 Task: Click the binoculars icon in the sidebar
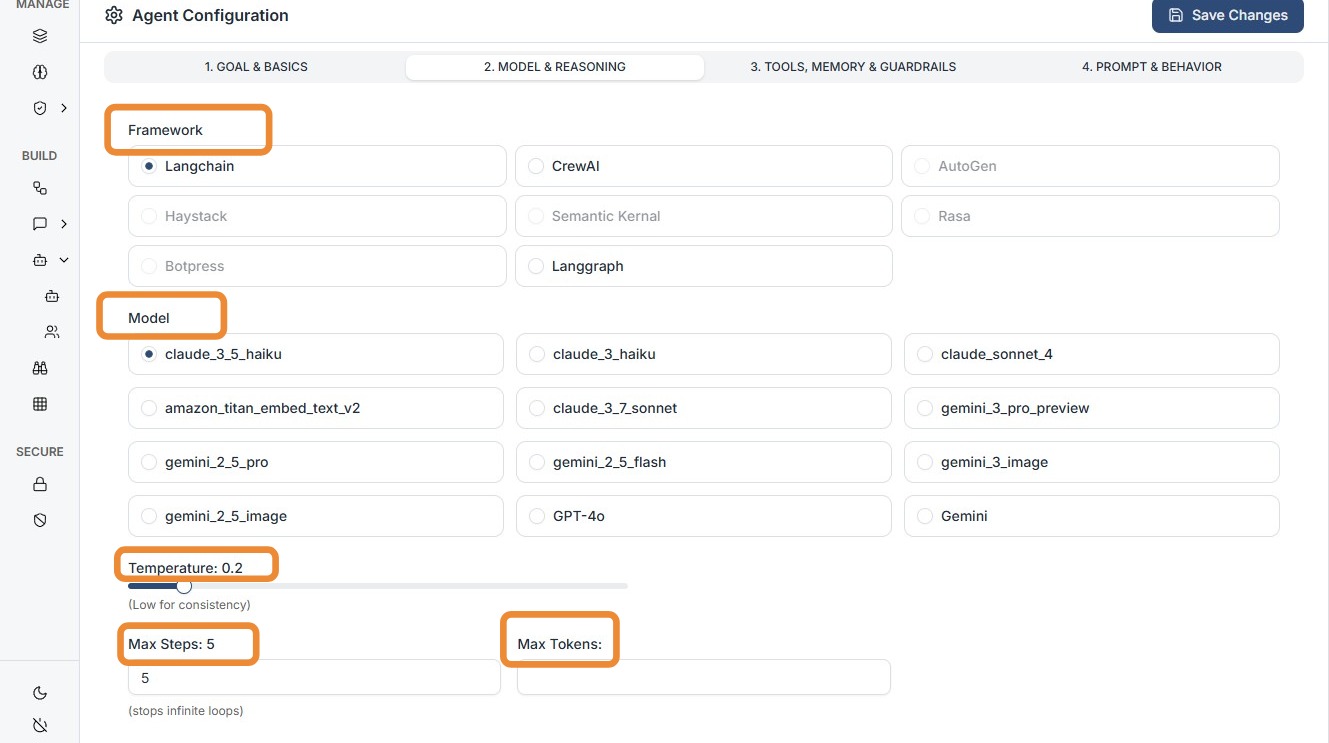[40, 368]
